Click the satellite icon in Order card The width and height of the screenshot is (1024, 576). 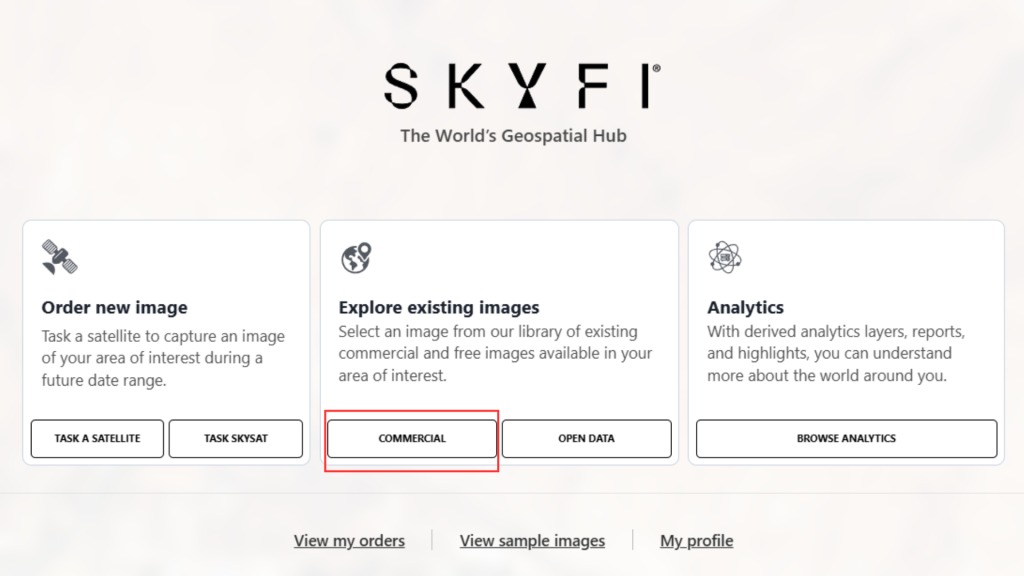tap(59, 257)
